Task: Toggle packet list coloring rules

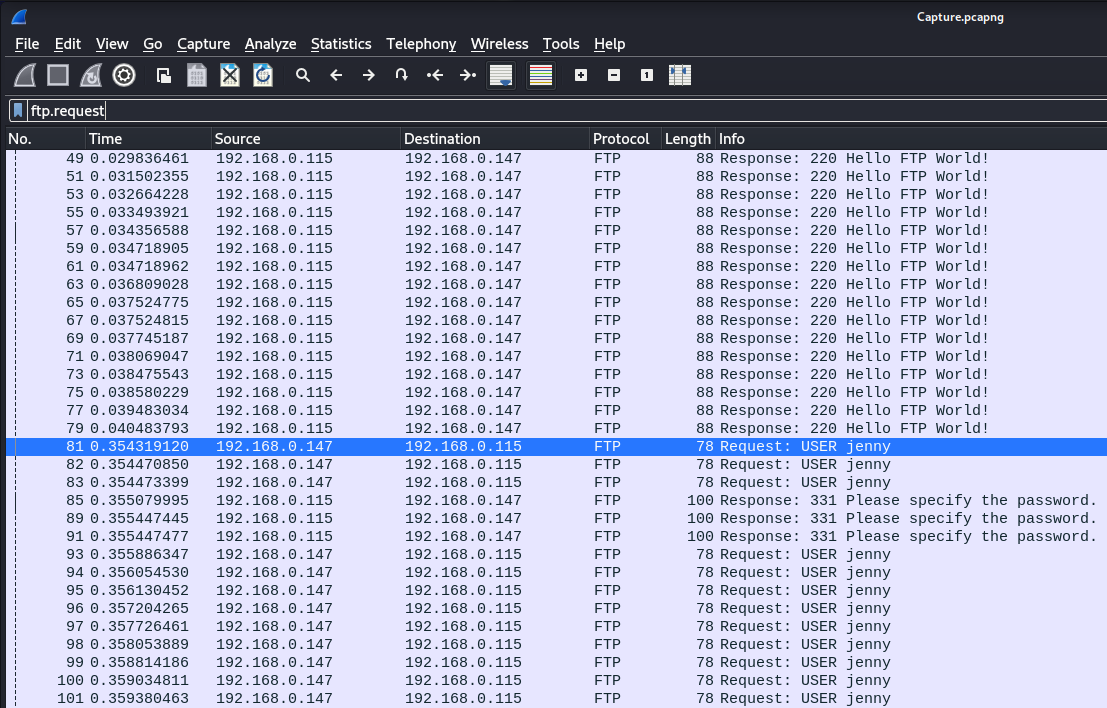Action: [541, 75]
